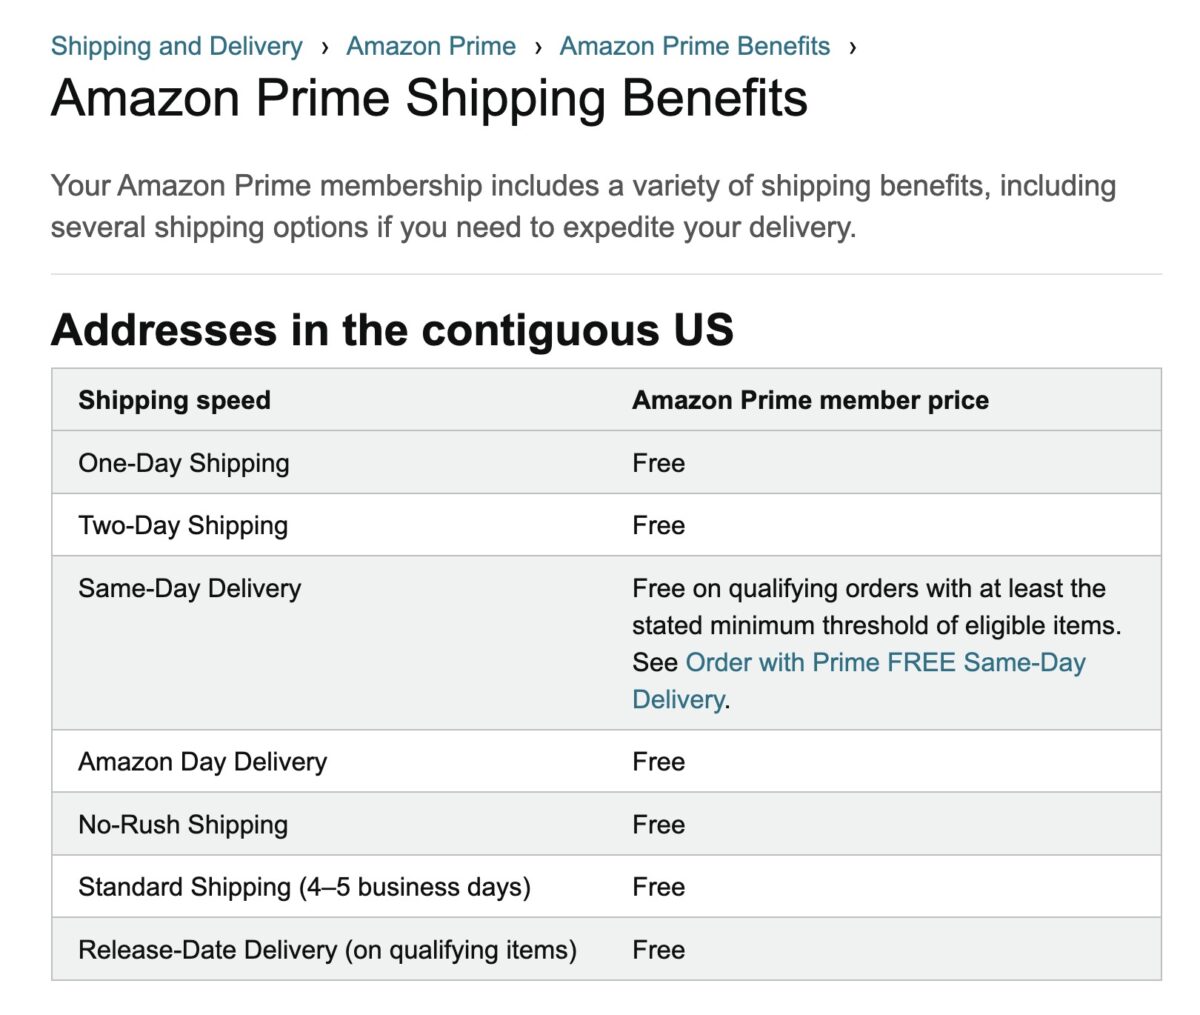The width and height of the screenshot is (1200, 1015).
Task: Select the Amazon Prime member price column header
Action: 809,400
